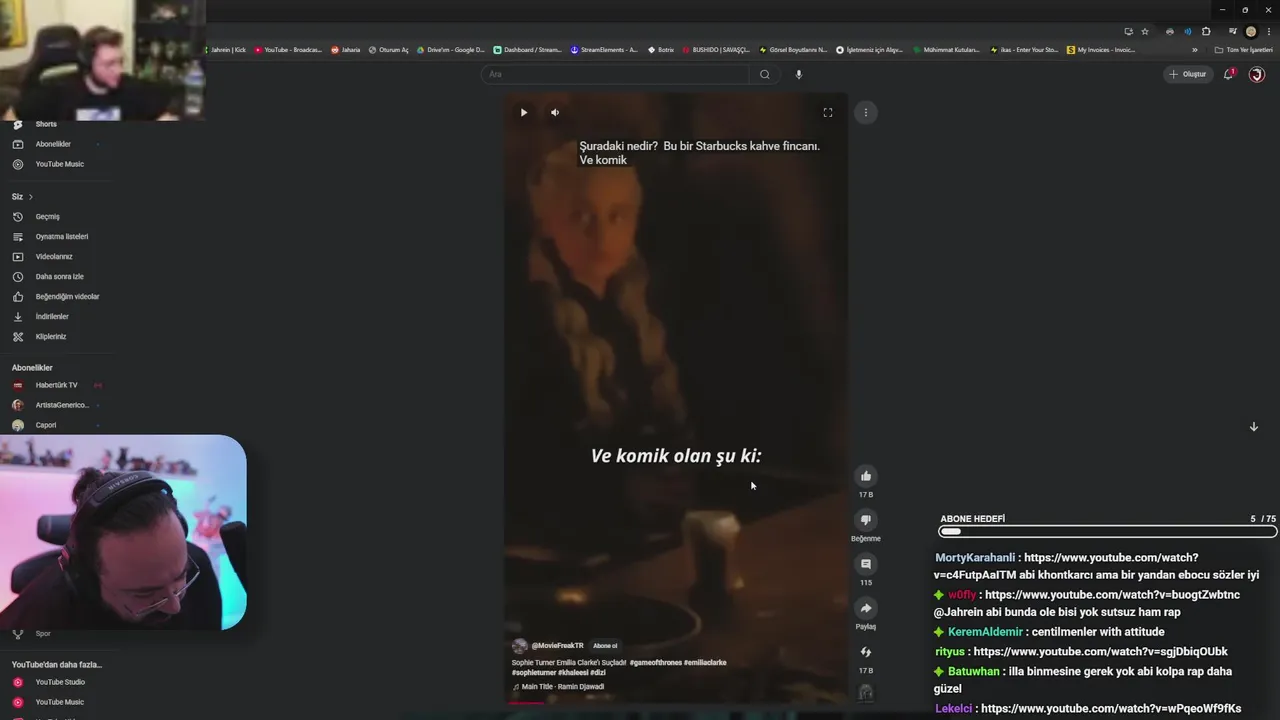Open Lekelci's YouTube link in chat
This screenshot has width=1280, height=720.
pyautogui.click(x=1111, y=709)
